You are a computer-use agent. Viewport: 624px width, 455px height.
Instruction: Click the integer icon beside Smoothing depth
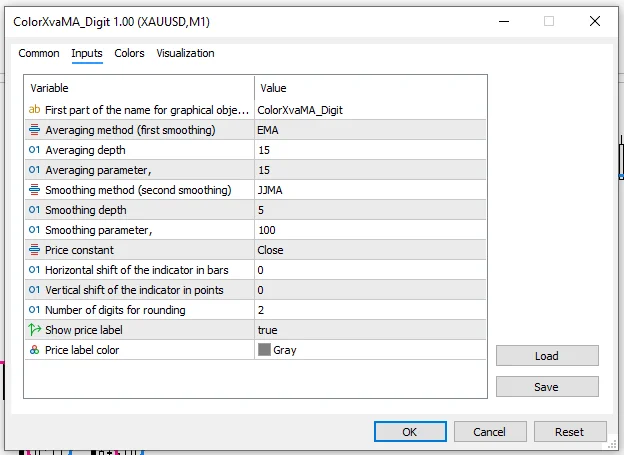tap(35, 210)
